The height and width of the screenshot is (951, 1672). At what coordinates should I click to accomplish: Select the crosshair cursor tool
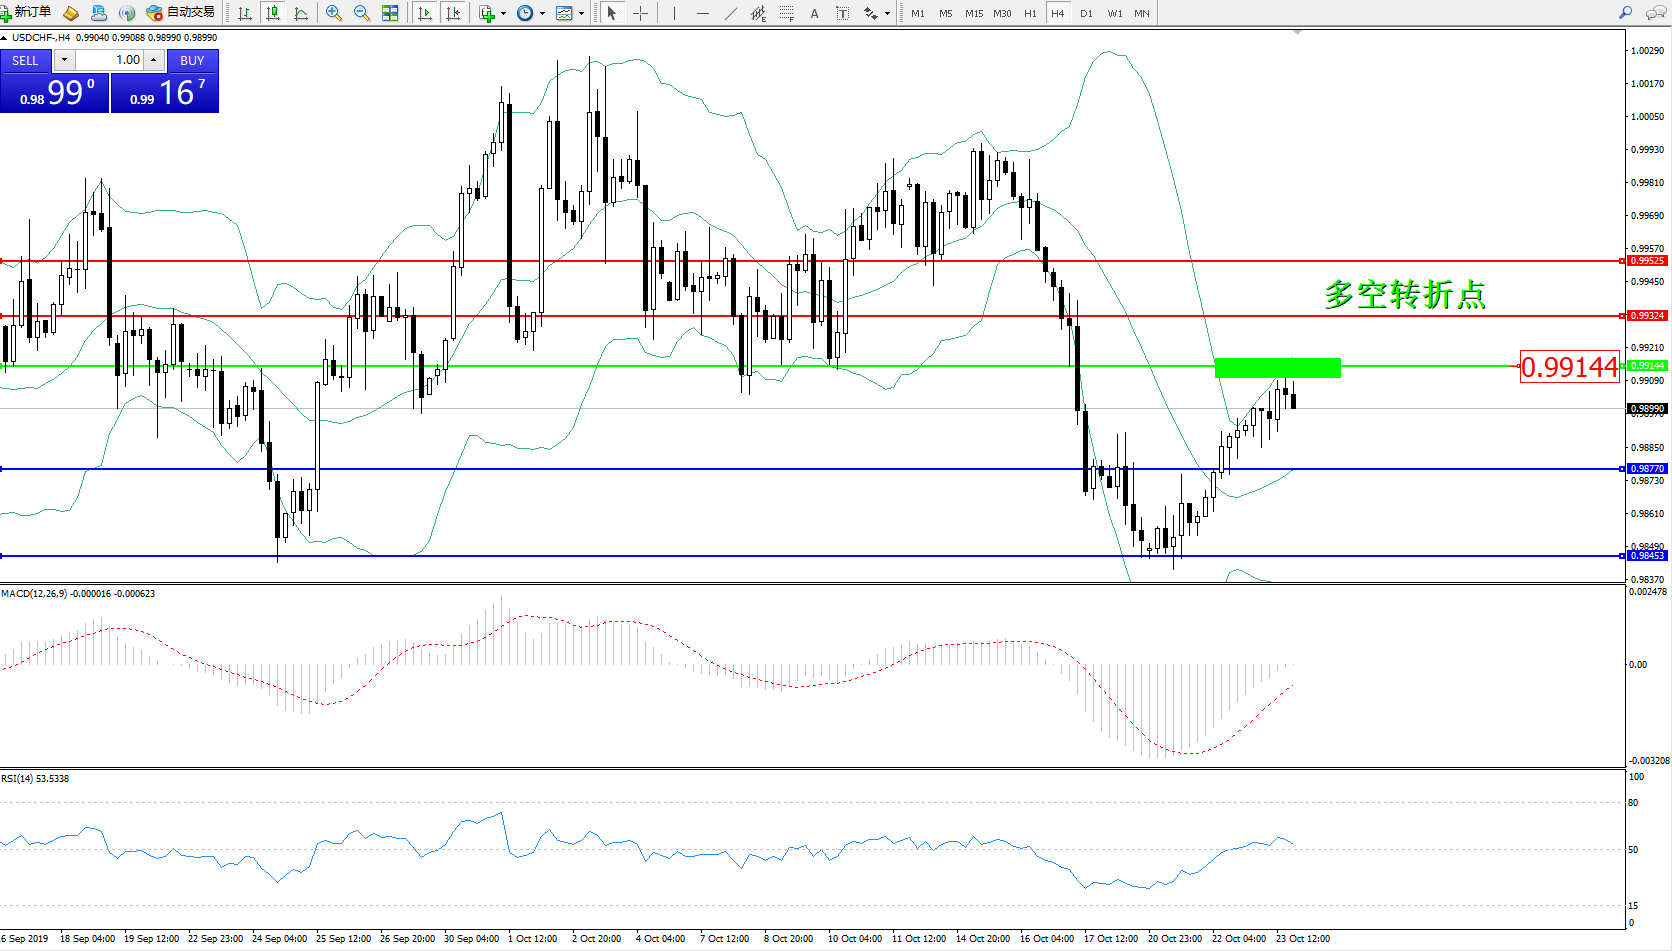pyautogui.click(x=640, y=13)
